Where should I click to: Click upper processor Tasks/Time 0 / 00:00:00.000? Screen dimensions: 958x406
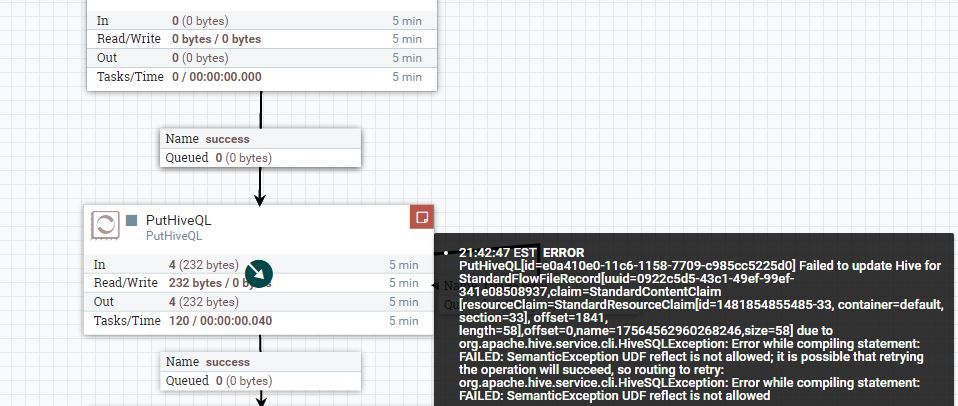coord(217,77)
